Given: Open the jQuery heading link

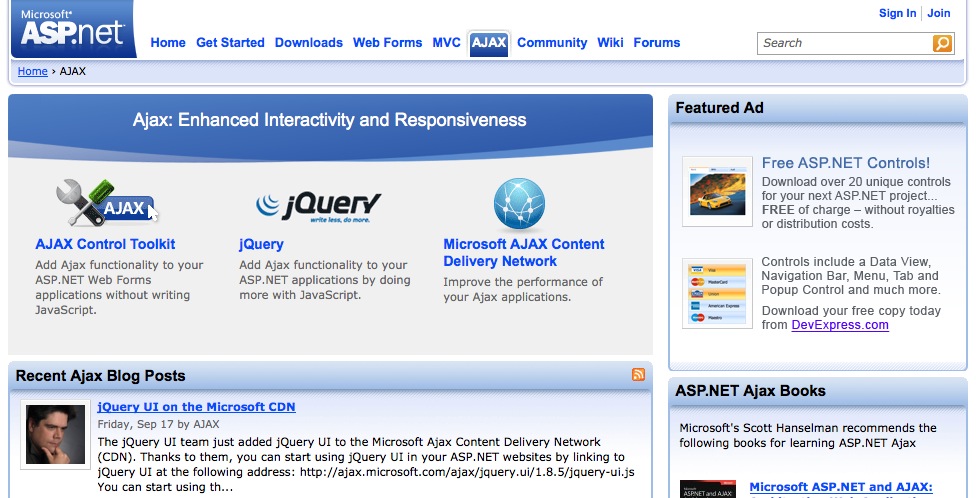Looking at the screenshot, I should [261, 244].
